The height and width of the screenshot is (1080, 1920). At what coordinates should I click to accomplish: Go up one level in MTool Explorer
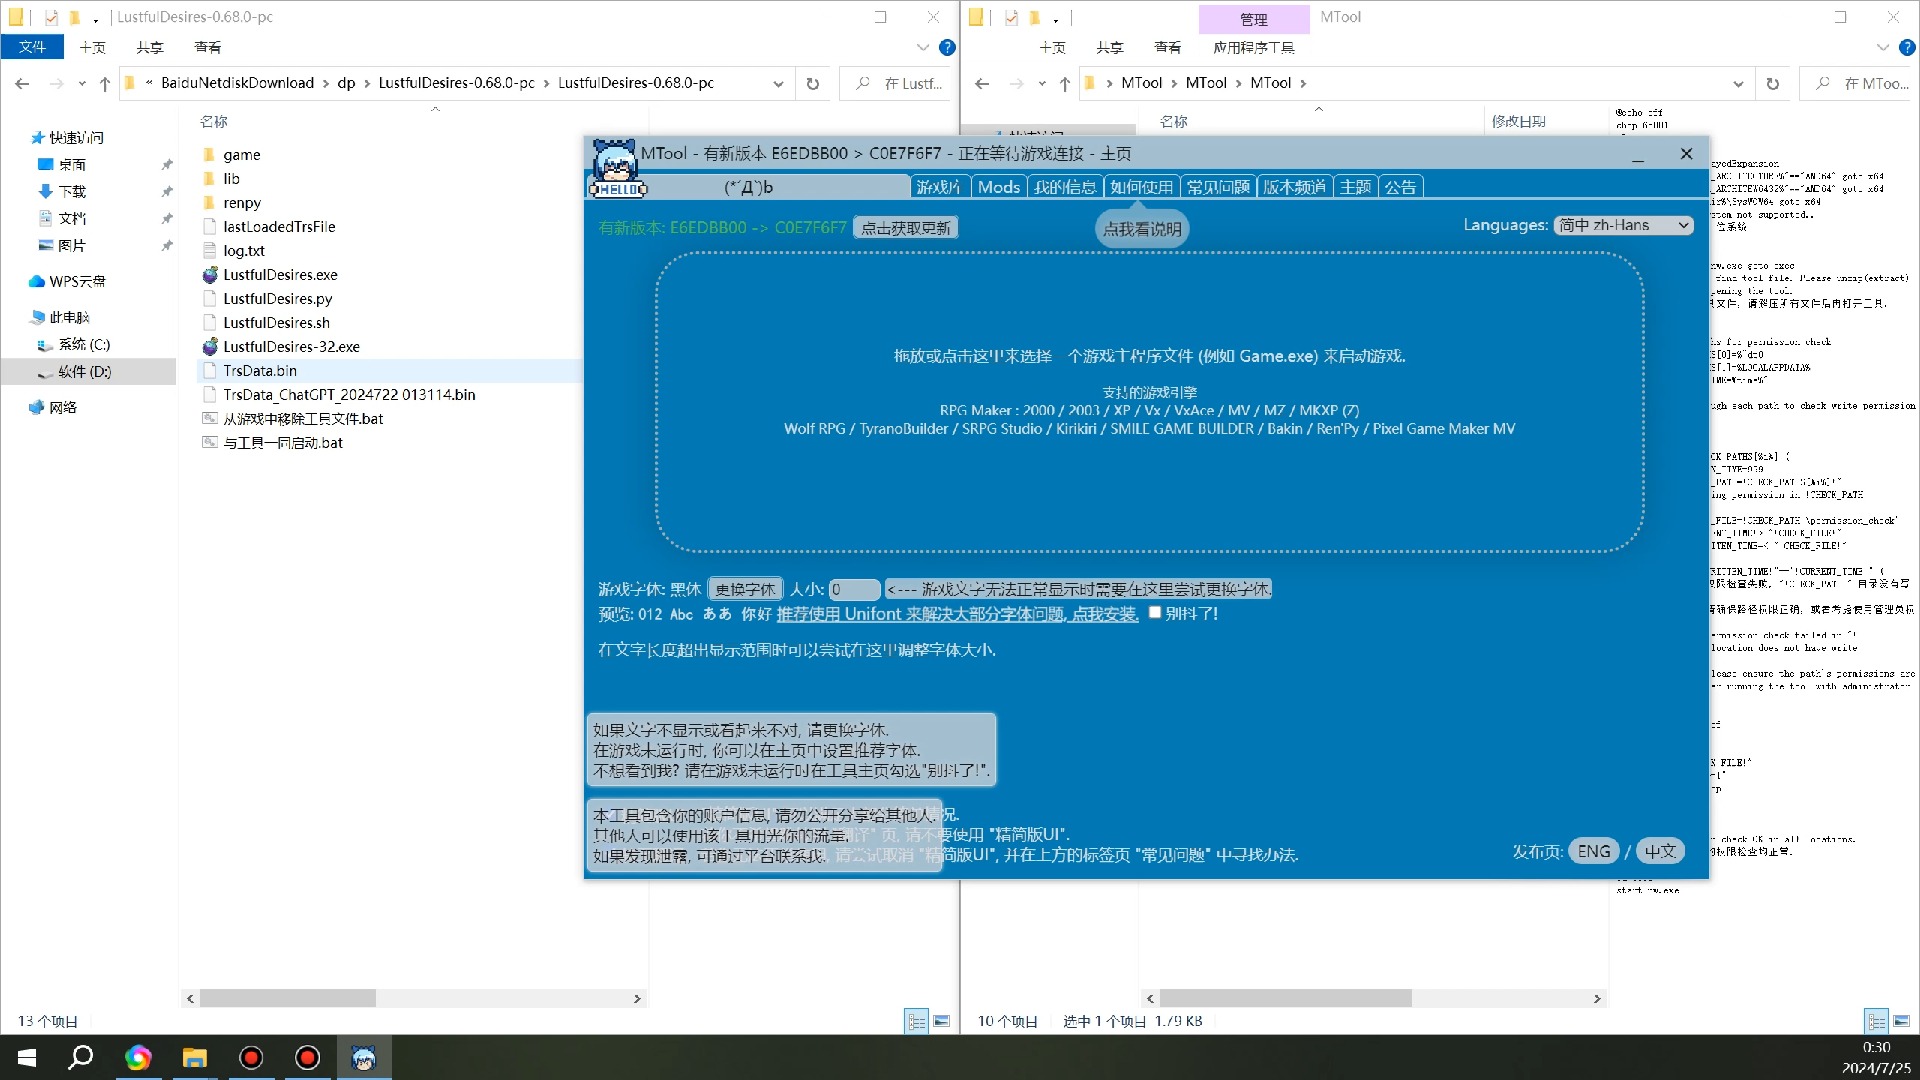coord(1064,84)
